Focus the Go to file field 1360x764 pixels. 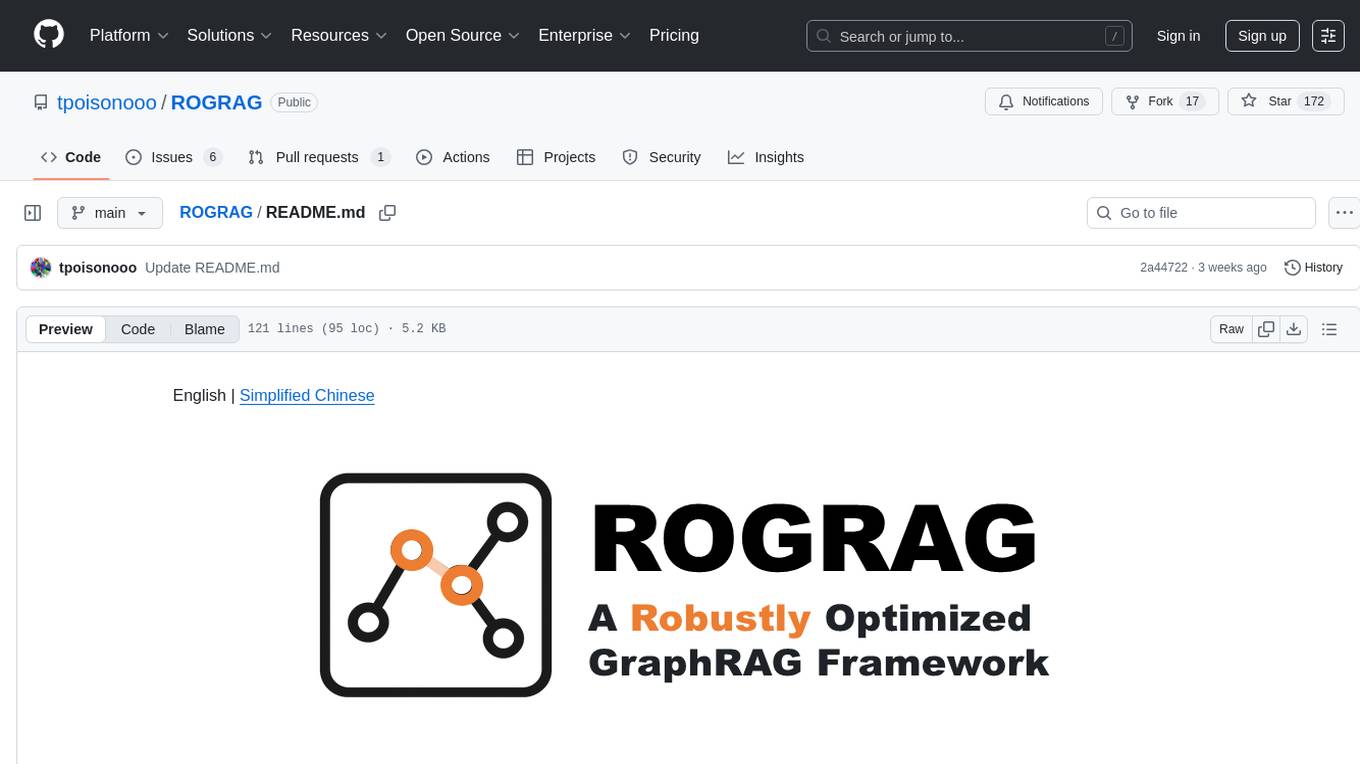pyautogui.click(x=1201, y=213)
